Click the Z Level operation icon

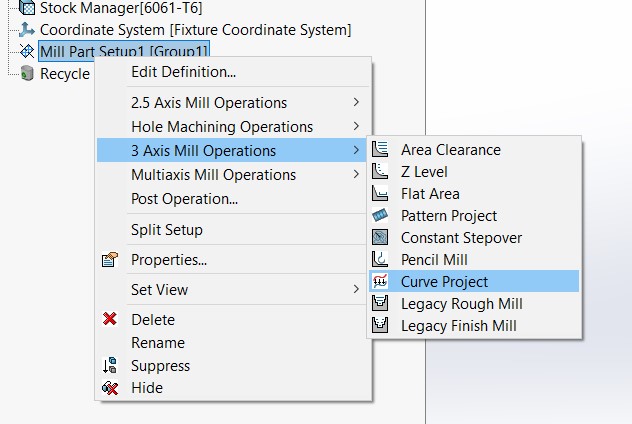[x=380, y=171]
